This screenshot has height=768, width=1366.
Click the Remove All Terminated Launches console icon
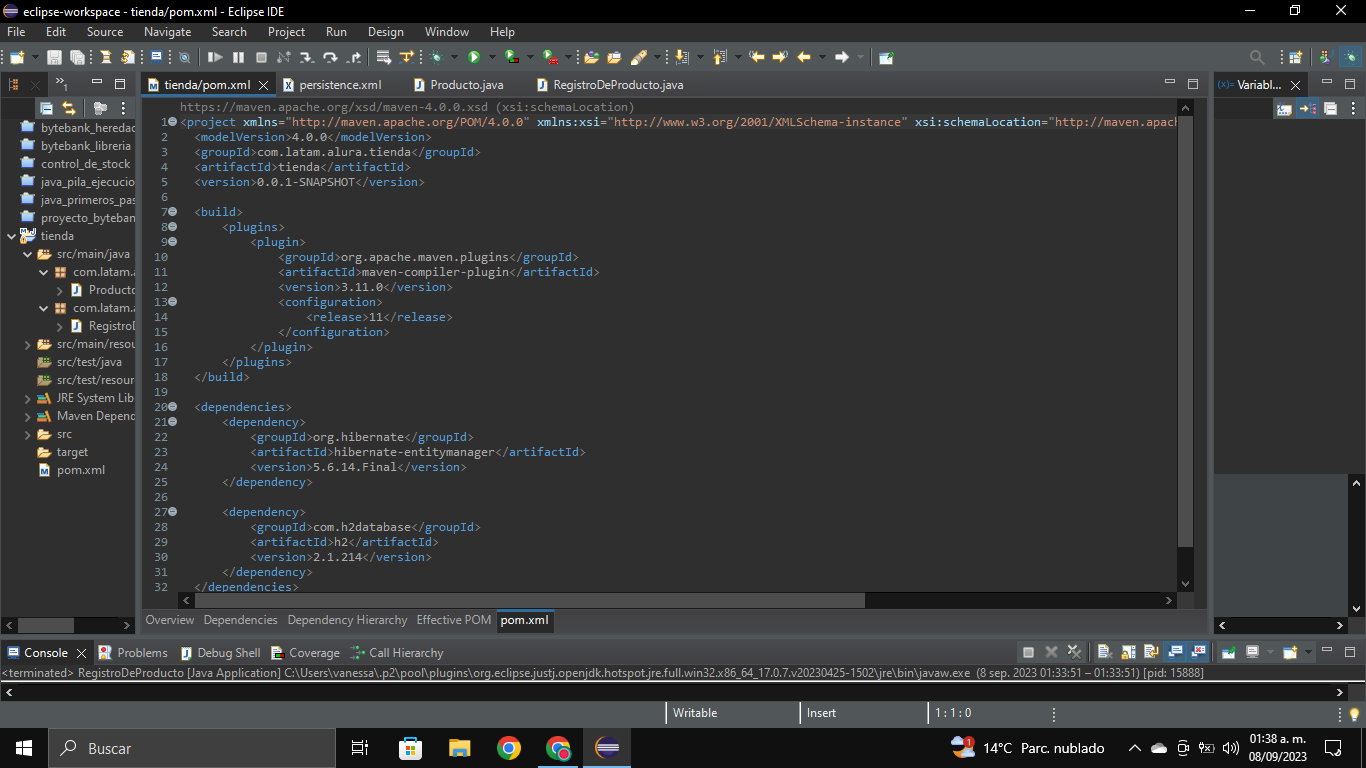(1075, 652)
